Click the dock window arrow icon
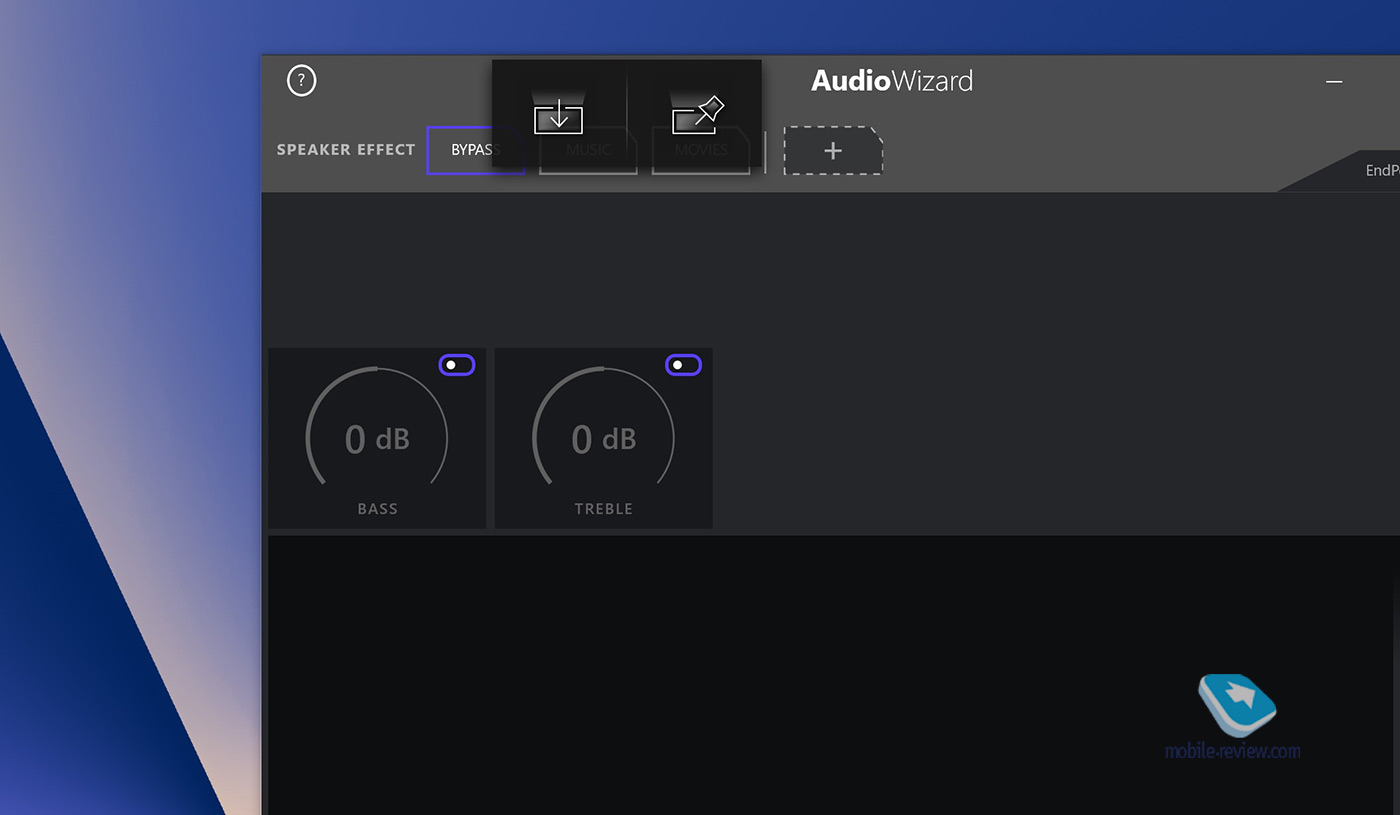1400x815 pixels. [558, 115]
